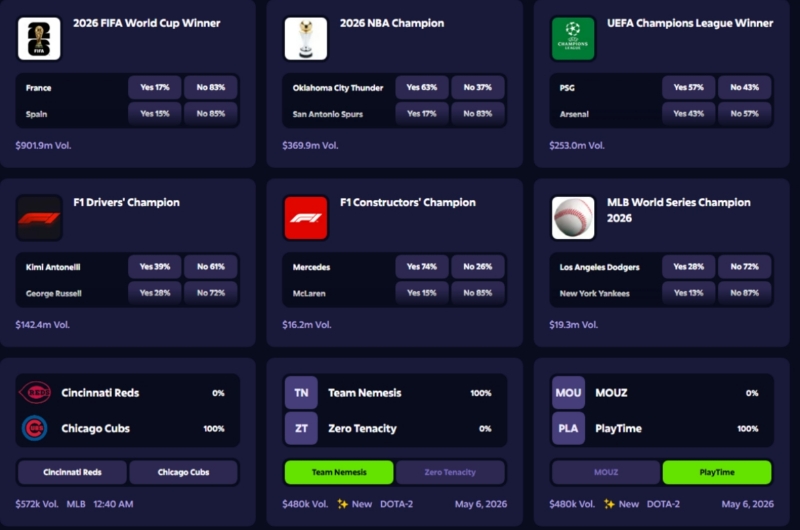Buy Yes 17% on France
The height and width of the screenshot is (530, 800).
tap(155, 87)
